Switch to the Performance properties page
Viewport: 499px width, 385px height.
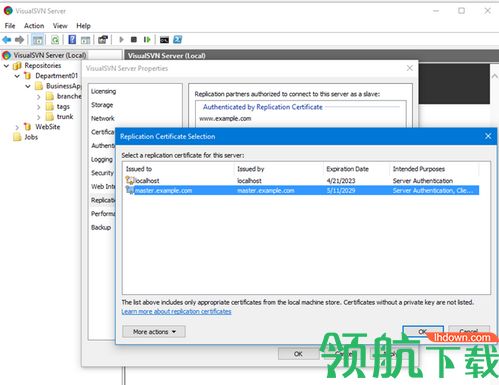[103, 214]
